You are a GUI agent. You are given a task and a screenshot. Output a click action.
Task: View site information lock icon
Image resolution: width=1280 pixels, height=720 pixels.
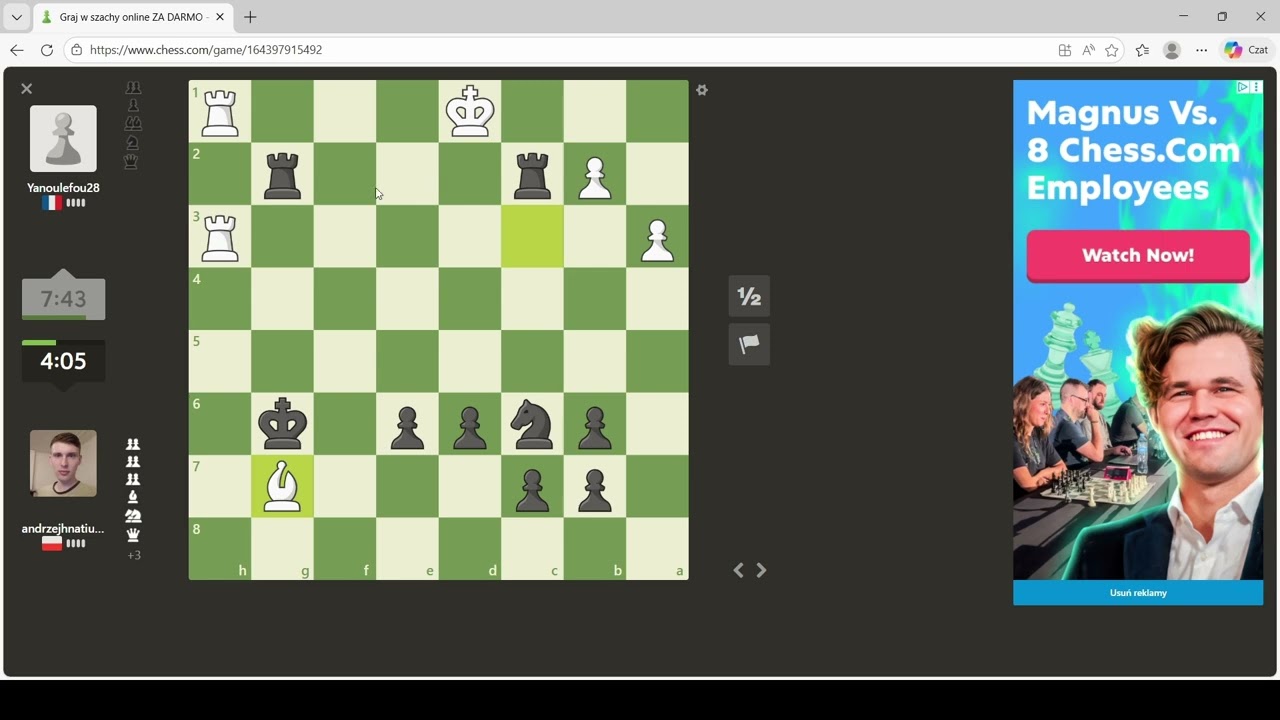tap(77, 50)
